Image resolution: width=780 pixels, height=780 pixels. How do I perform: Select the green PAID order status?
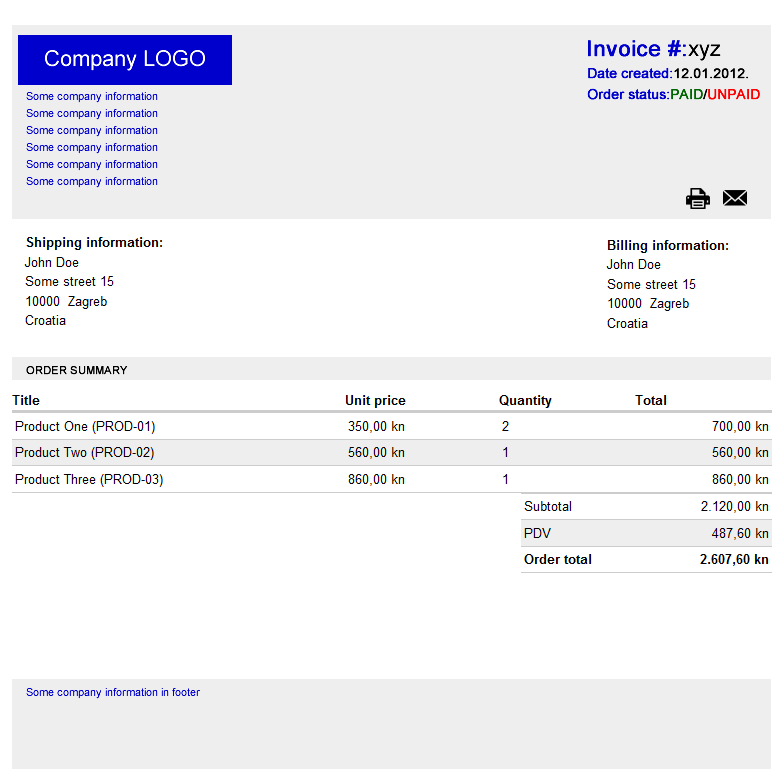(686, 95)
